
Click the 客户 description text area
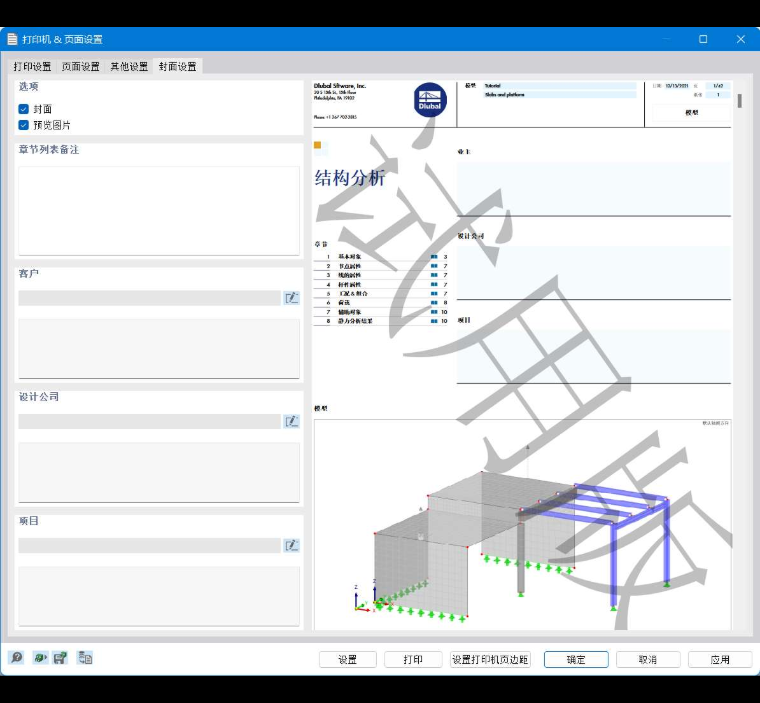pos(159,349)
